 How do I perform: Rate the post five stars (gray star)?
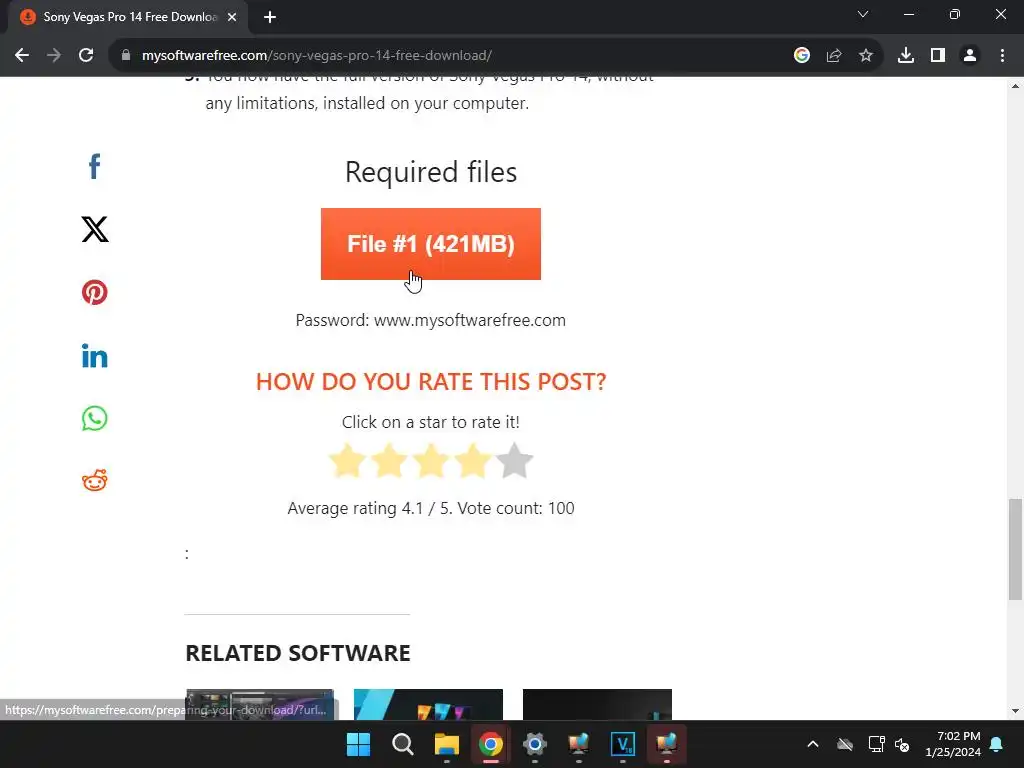tap(515, 461)
